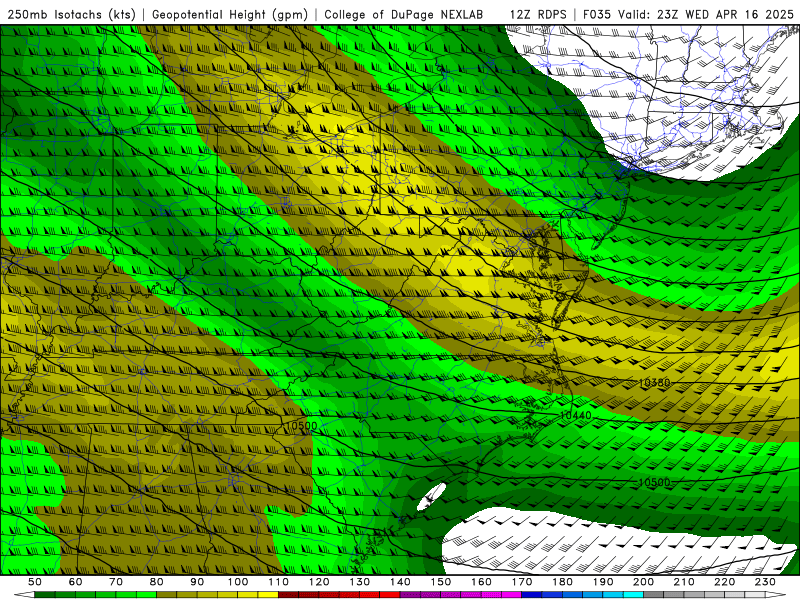The width and height of the screenshot is (800, 600).
Task: Click the "250mb Isotachs (kts)" title text
Action: pyautogui.click(x=71, y=14)
